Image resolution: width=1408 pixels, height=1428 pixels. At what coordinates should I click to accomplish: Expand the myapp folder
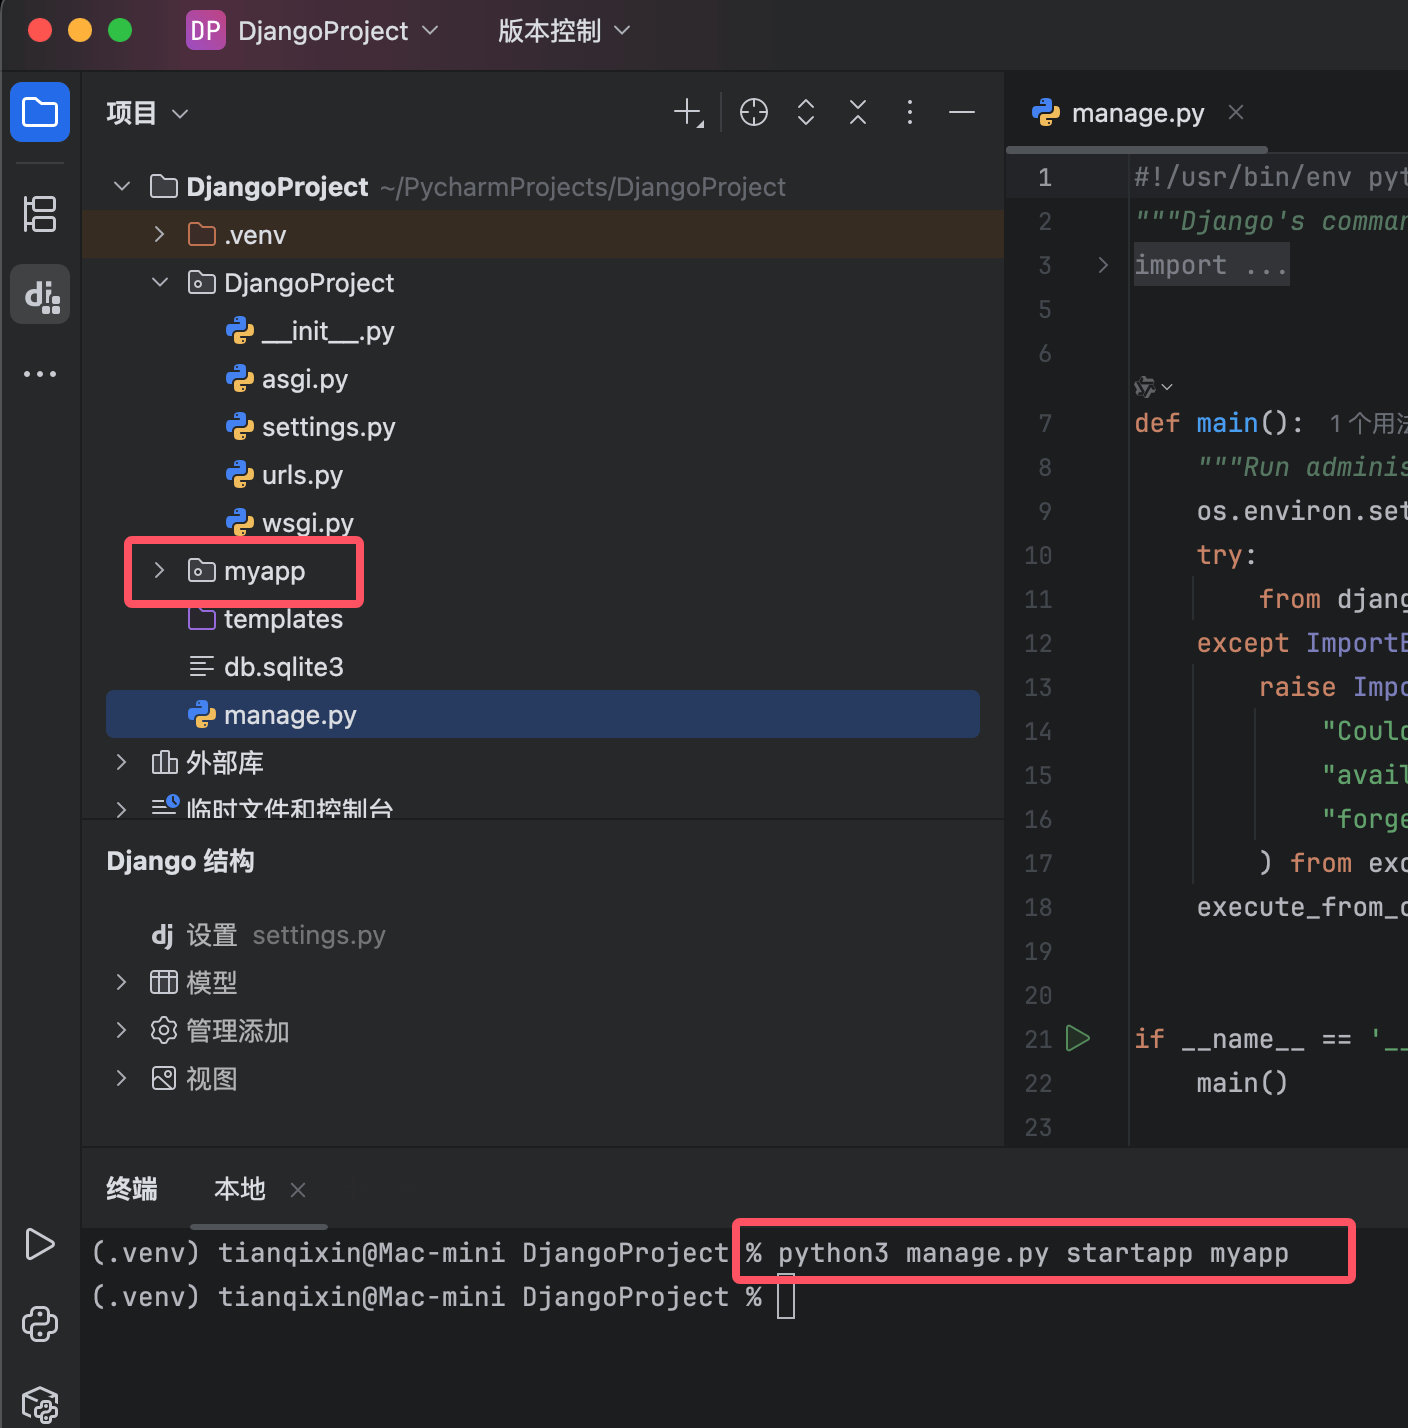(x=159, y=570)
